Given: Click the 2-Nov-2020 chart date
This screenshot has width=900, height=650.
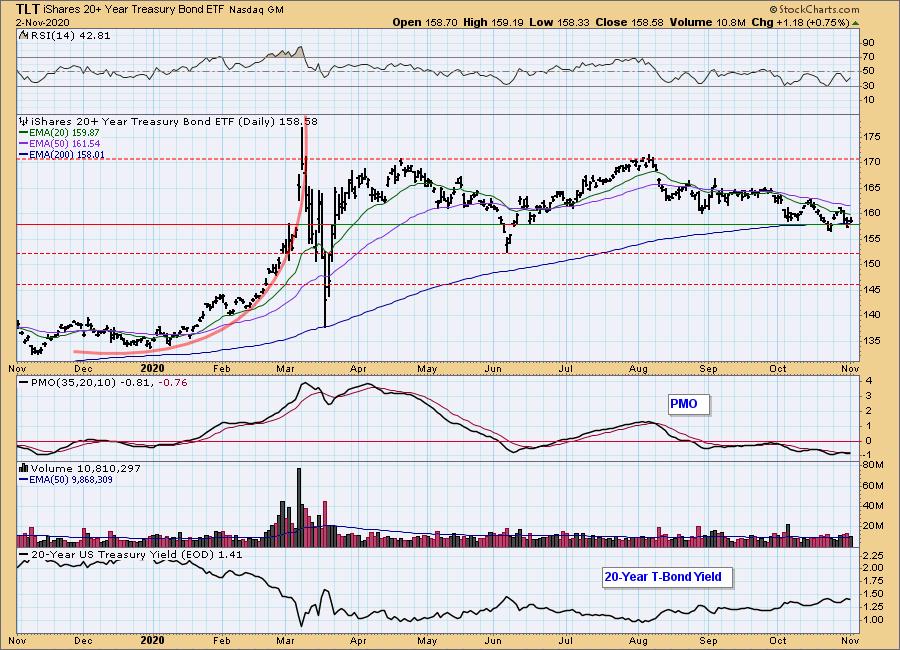Looking at the screenshot, I should point(42,22).
